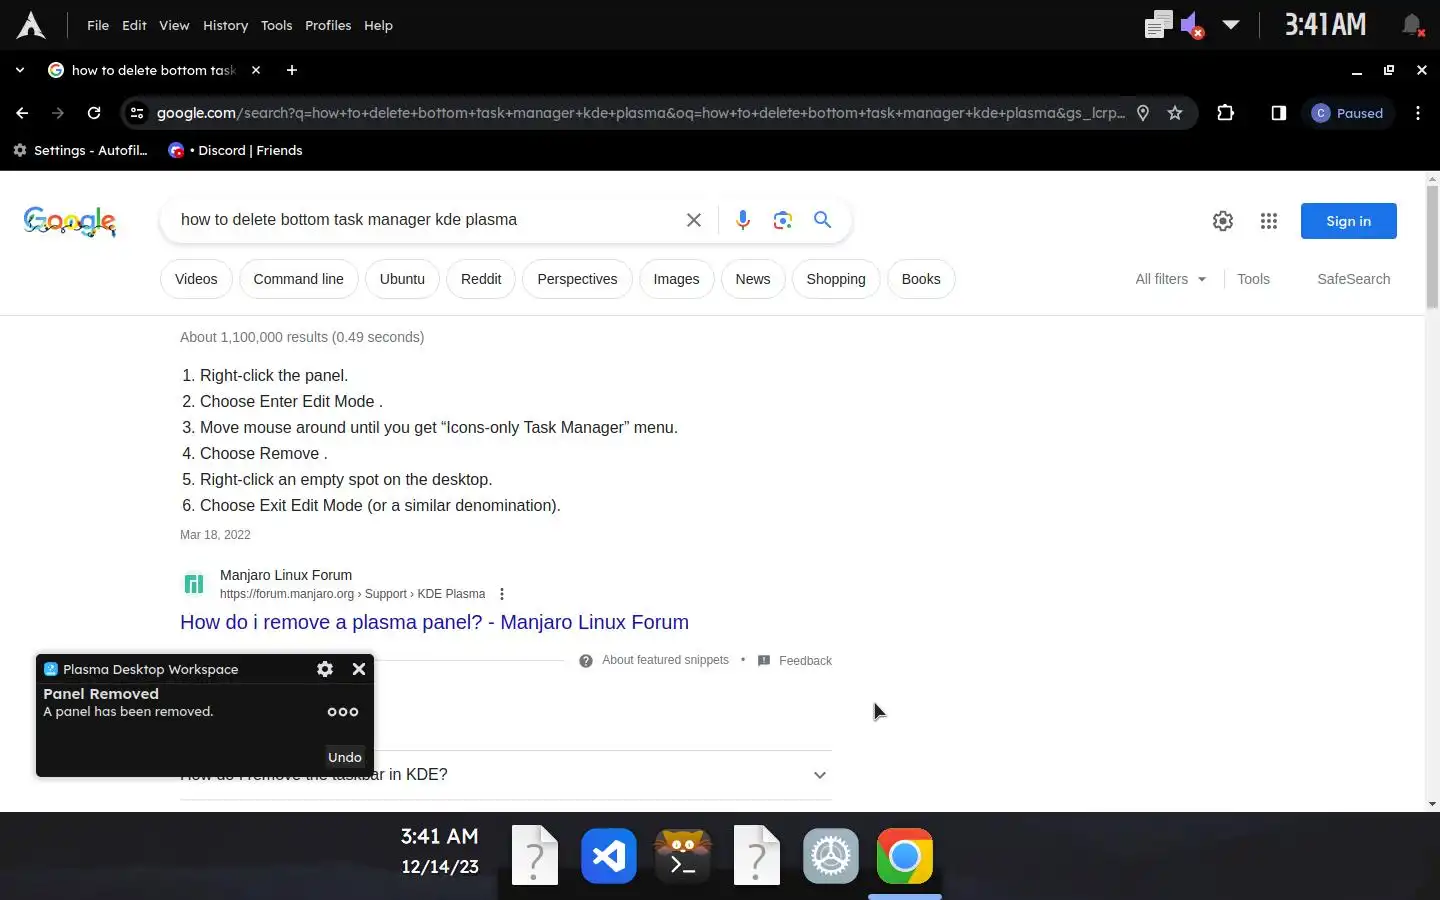Filter results by Perspectives
This screenshot has width=1440, height=900.
tap(577, 279)
